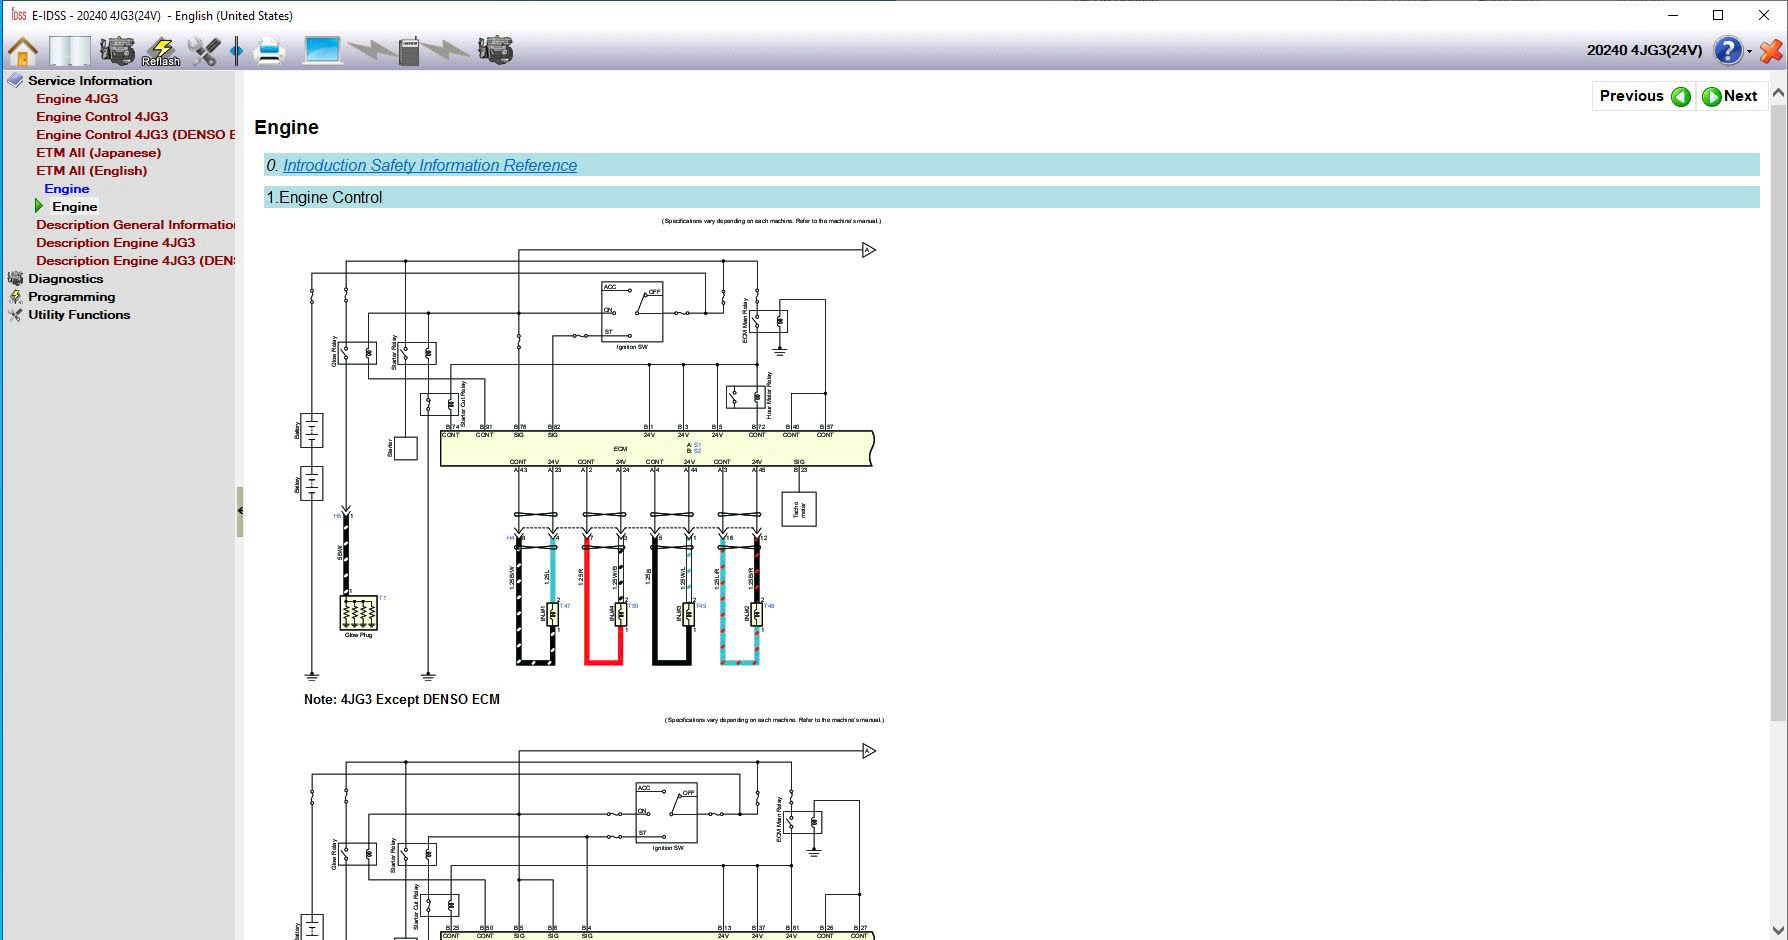Expand the Programming section in the sidebar
Image resolution: width=1788 pixels, height=940 pixels.
tap(71, 297)
